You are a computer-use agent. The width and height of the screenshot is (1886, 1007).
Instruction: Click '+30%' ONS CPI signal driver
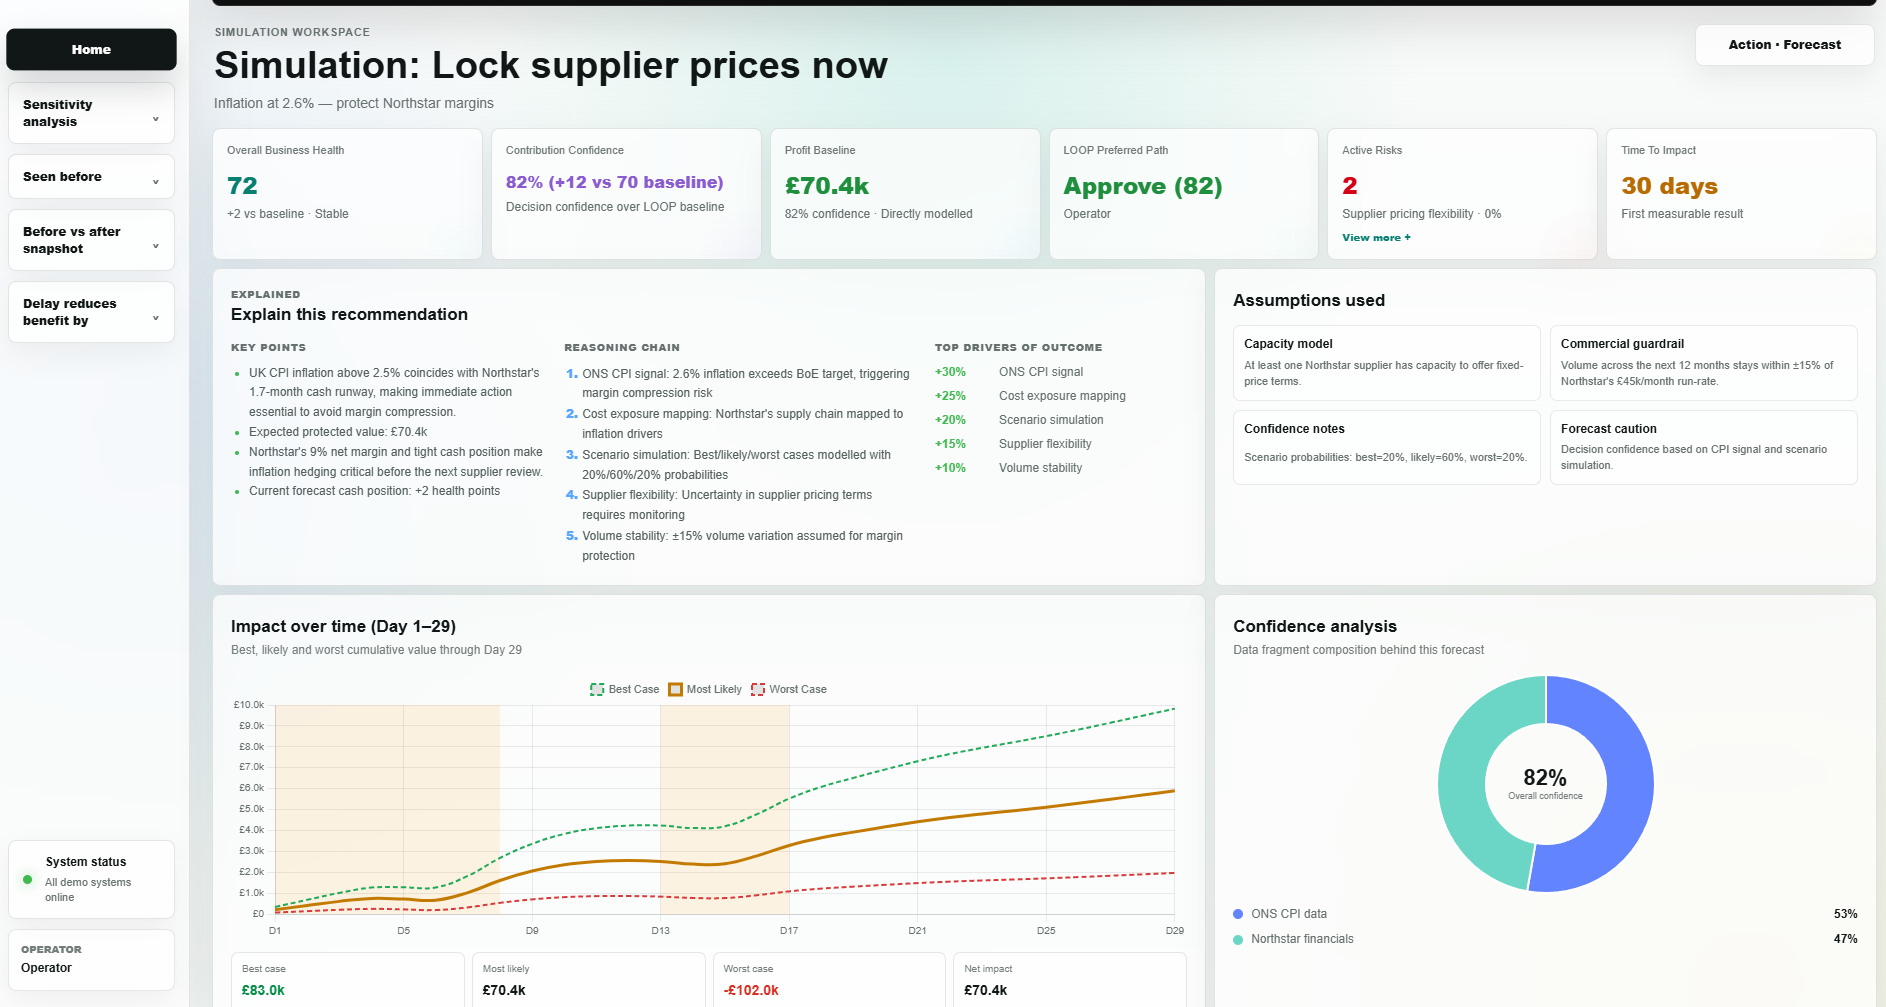pos(950,372)
